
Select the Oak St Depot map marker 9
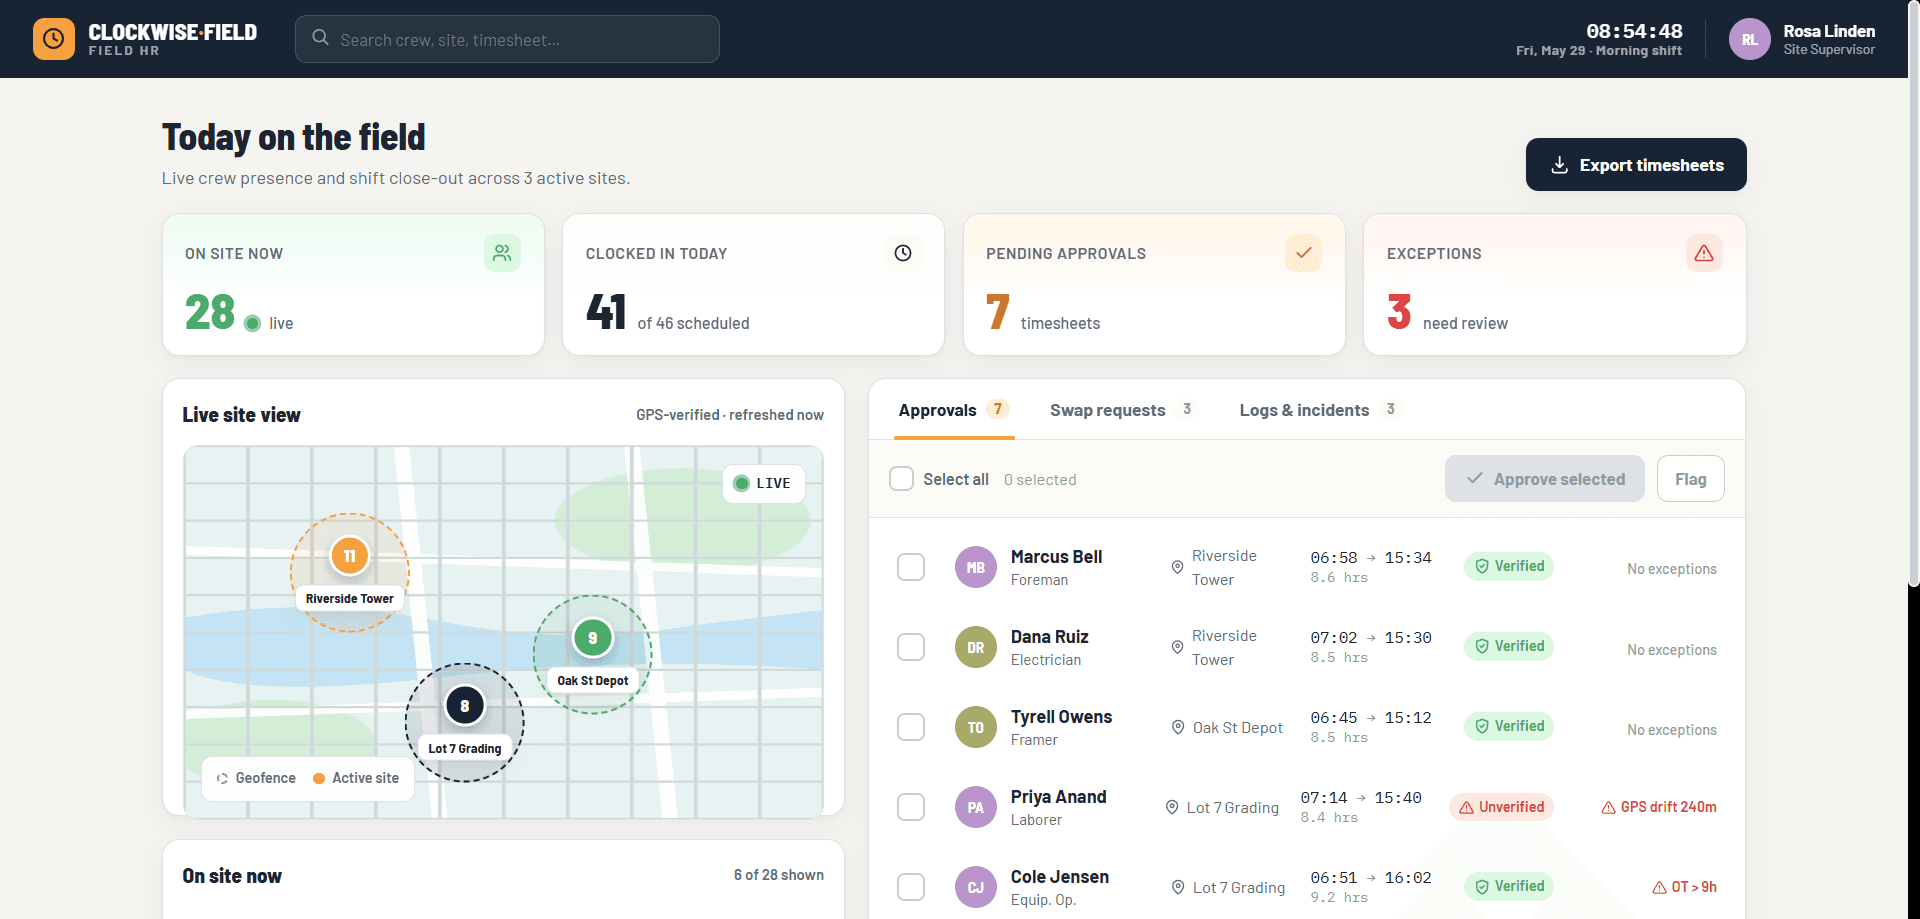point(593,638)
